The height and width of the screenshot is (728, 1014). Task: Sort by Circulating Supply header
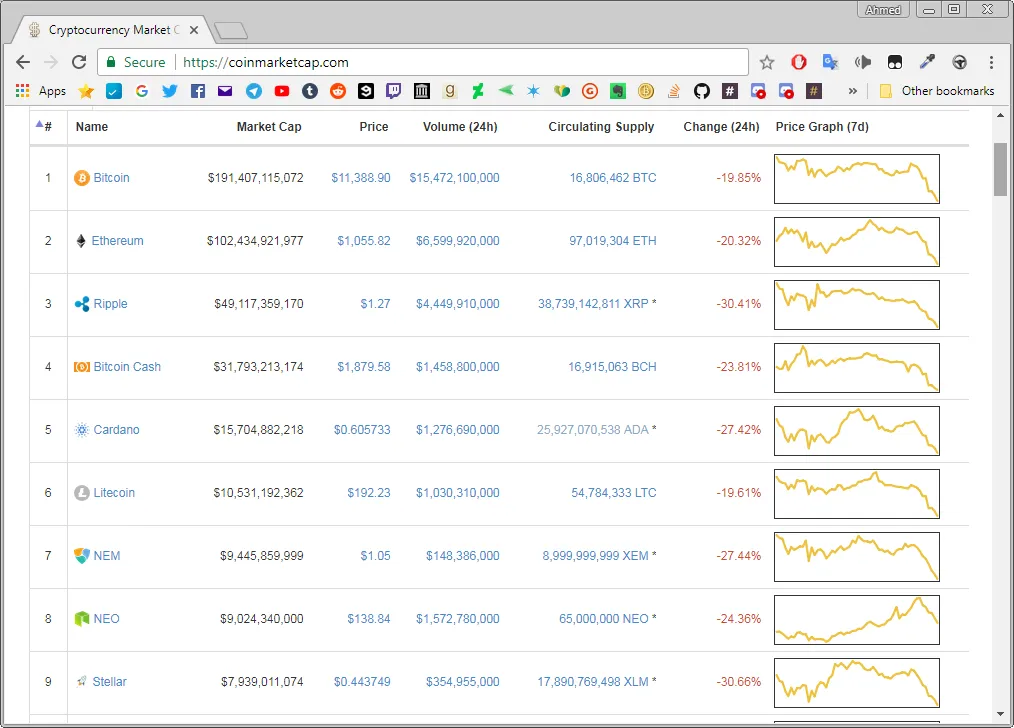(x=601, y=127)
